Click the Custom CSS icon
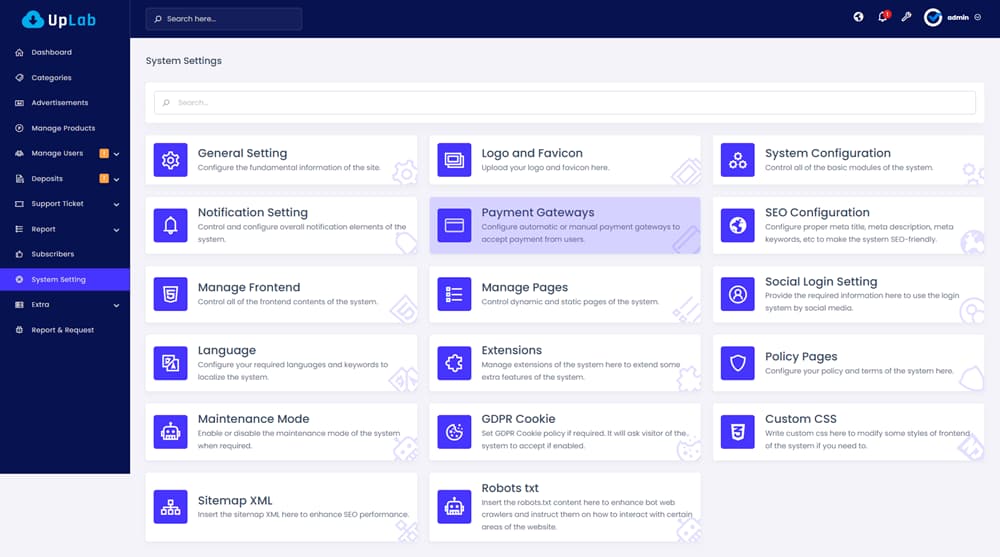The height and width of the screenshot is (557, 1000). point(737,432)
